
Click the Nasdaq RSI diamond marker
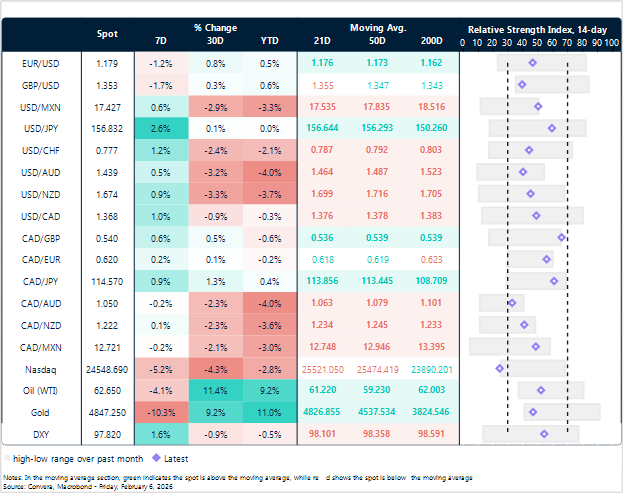point(499,369)
